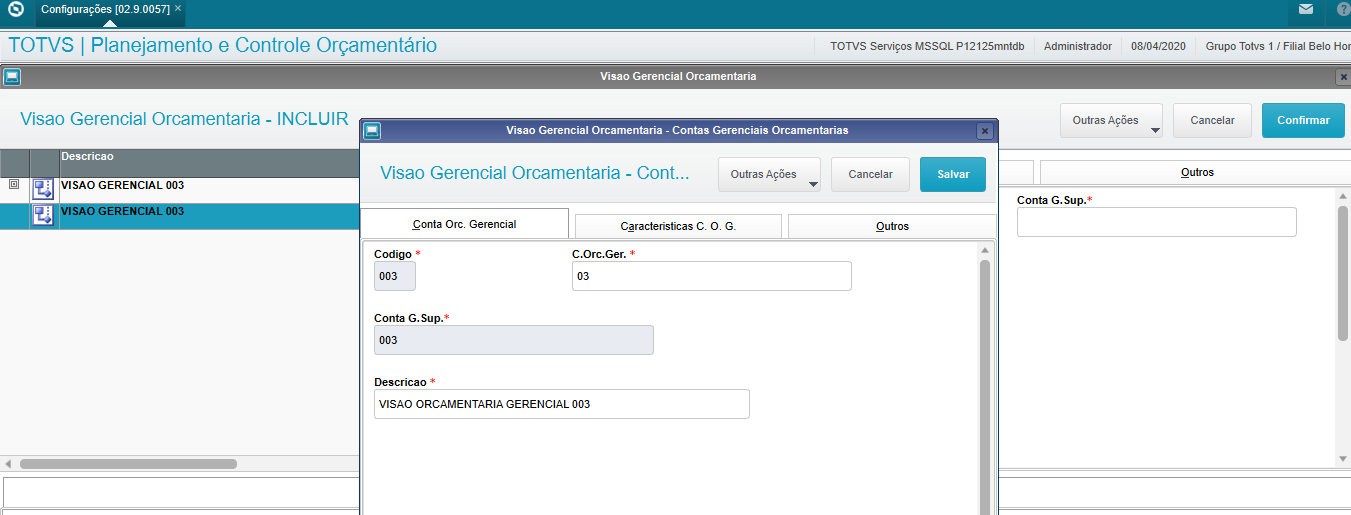The image size is (1351, 515).
Task: Click Cancelar in the main window
Action: coord(1212,120)
